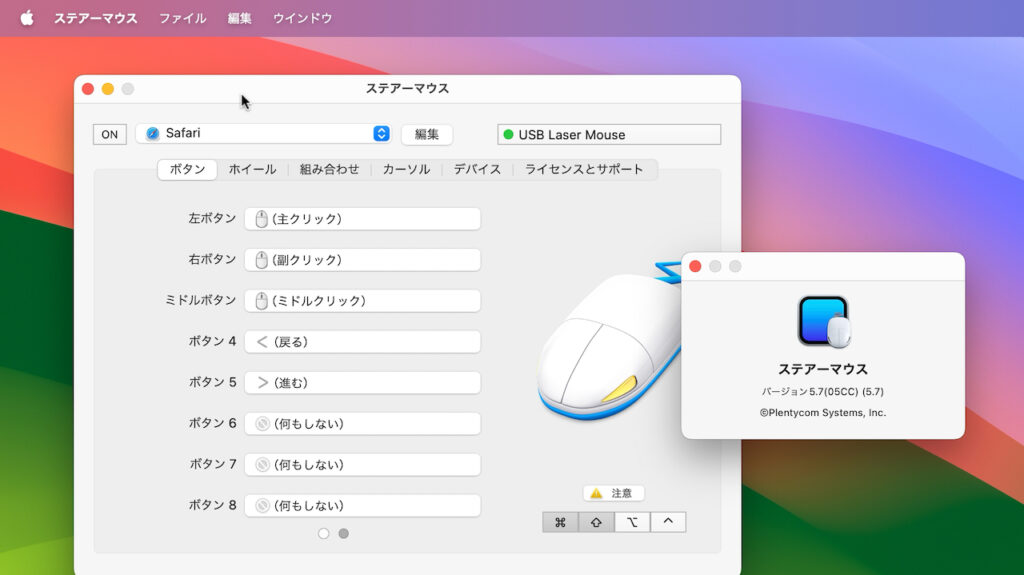This screenshot has width=1024, height=575.
Task: Select the ボタン tab
Action: 187,169
